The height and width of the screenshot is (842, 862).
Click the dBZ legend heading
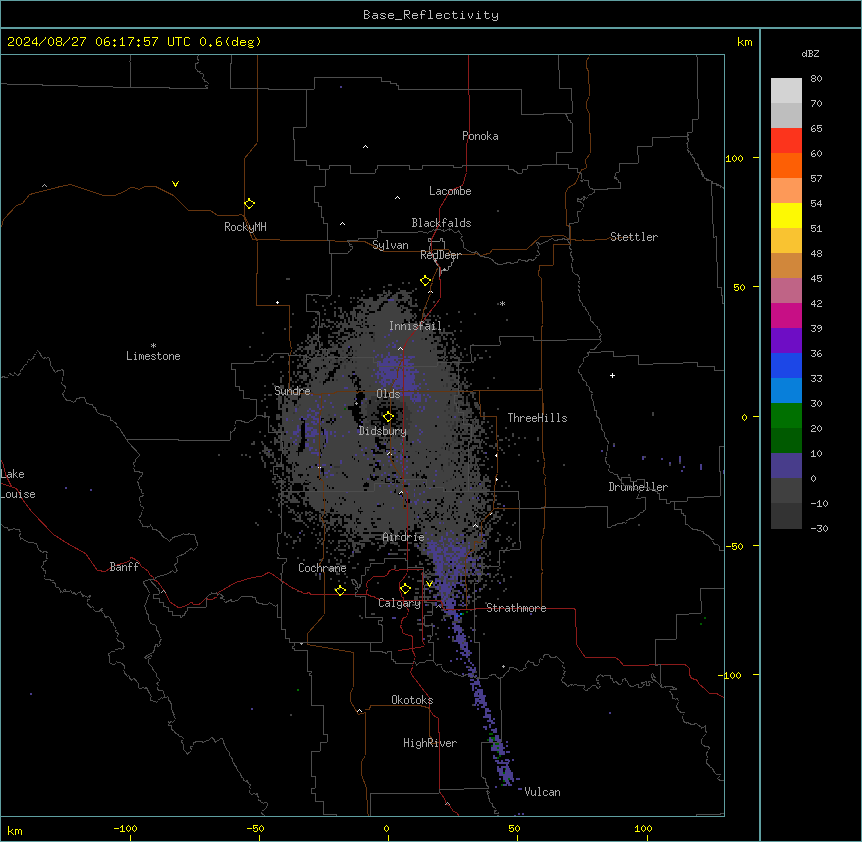coord(810,53)
